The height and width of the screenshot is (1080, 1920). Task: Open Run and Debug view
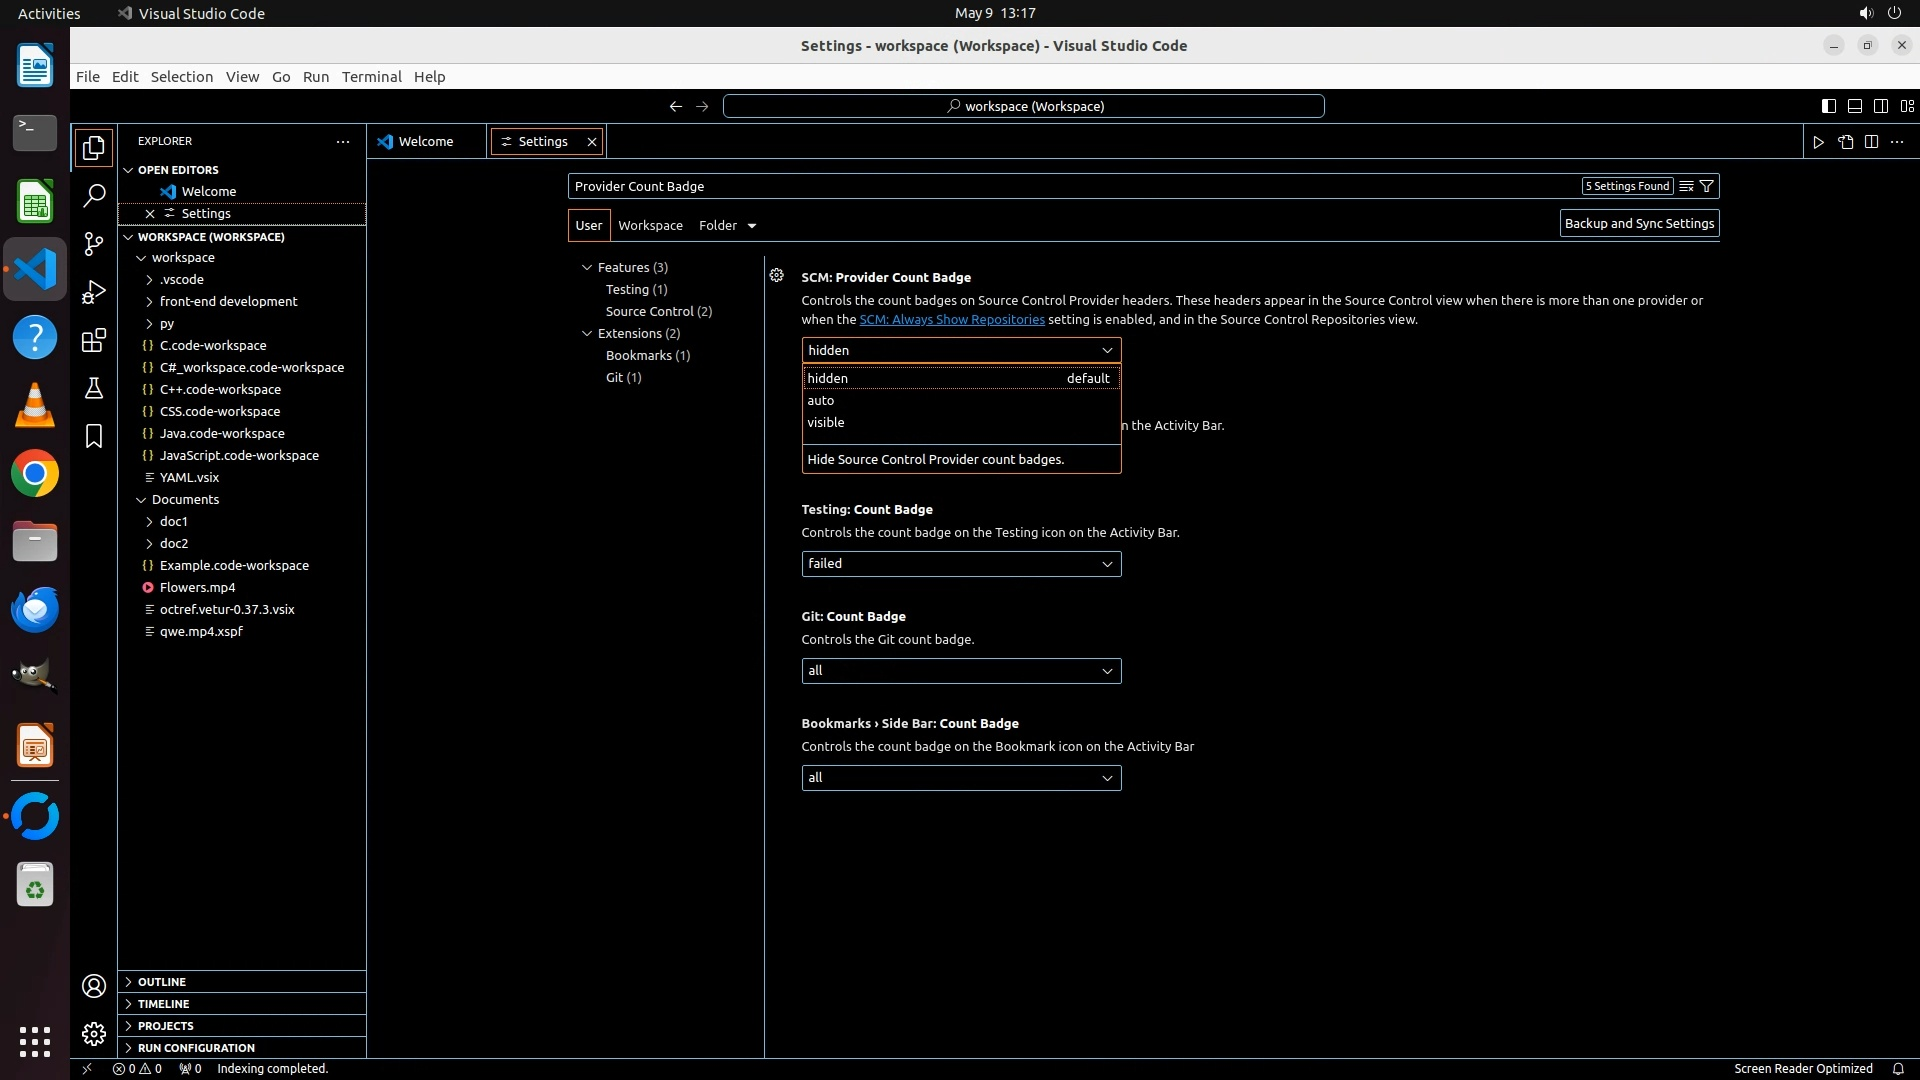tap(94, 292)
